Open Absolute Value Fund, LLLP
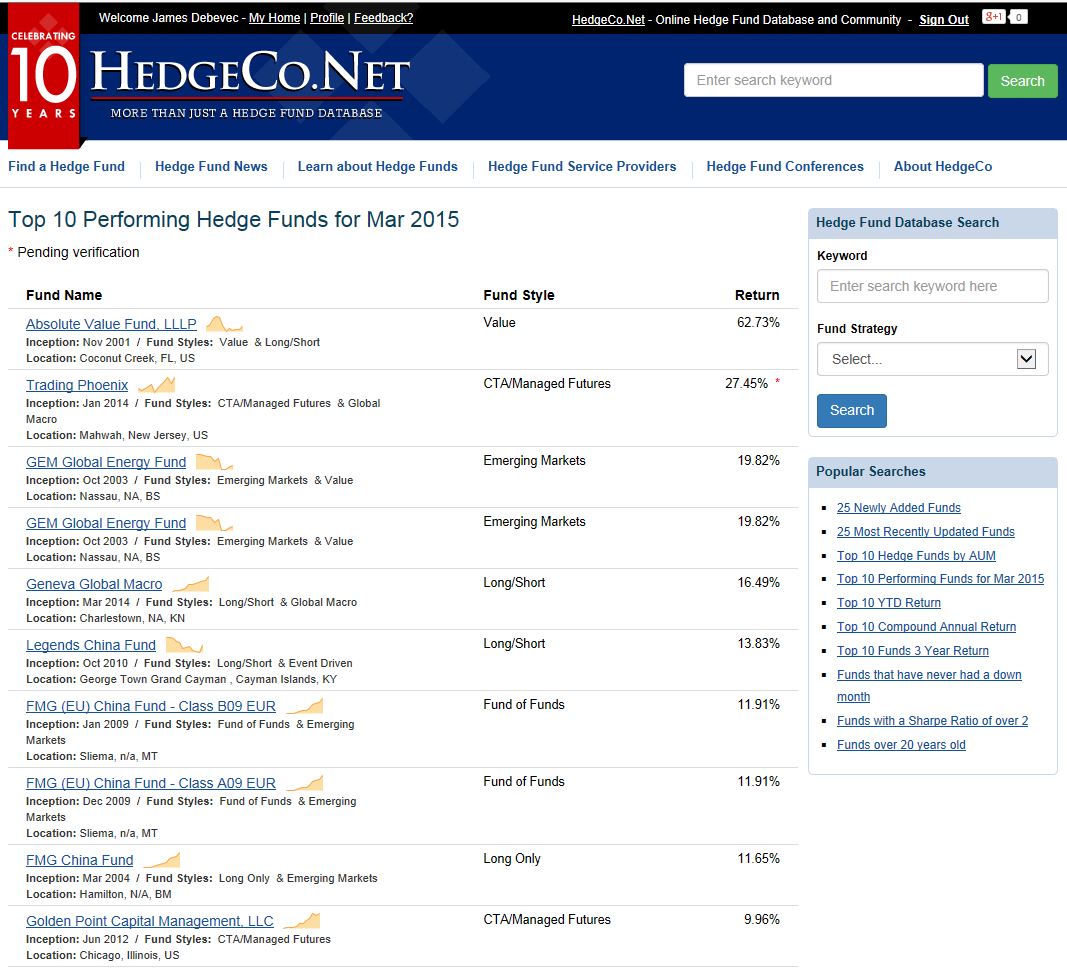Viewport: 1067px width, 973px height. [111, 324]
